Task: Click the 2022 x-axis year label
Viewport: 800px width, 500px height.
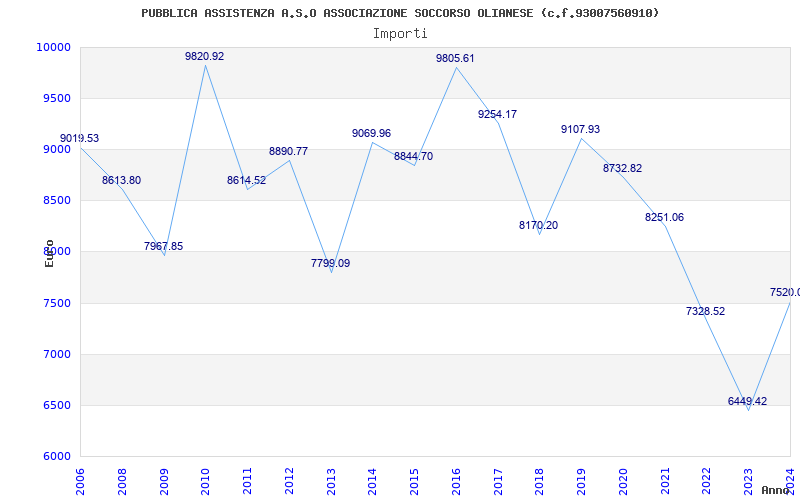Action: click(708, 482)
